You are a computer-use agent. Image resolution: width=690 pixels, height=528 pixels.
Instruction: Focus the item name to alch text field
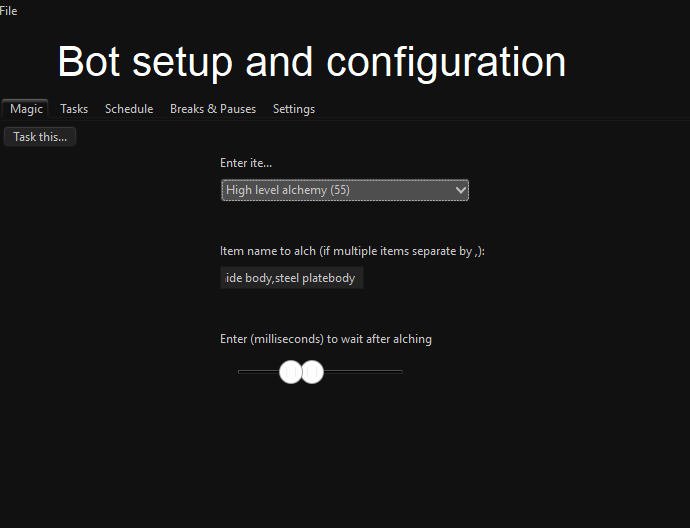tap(291, 278)
